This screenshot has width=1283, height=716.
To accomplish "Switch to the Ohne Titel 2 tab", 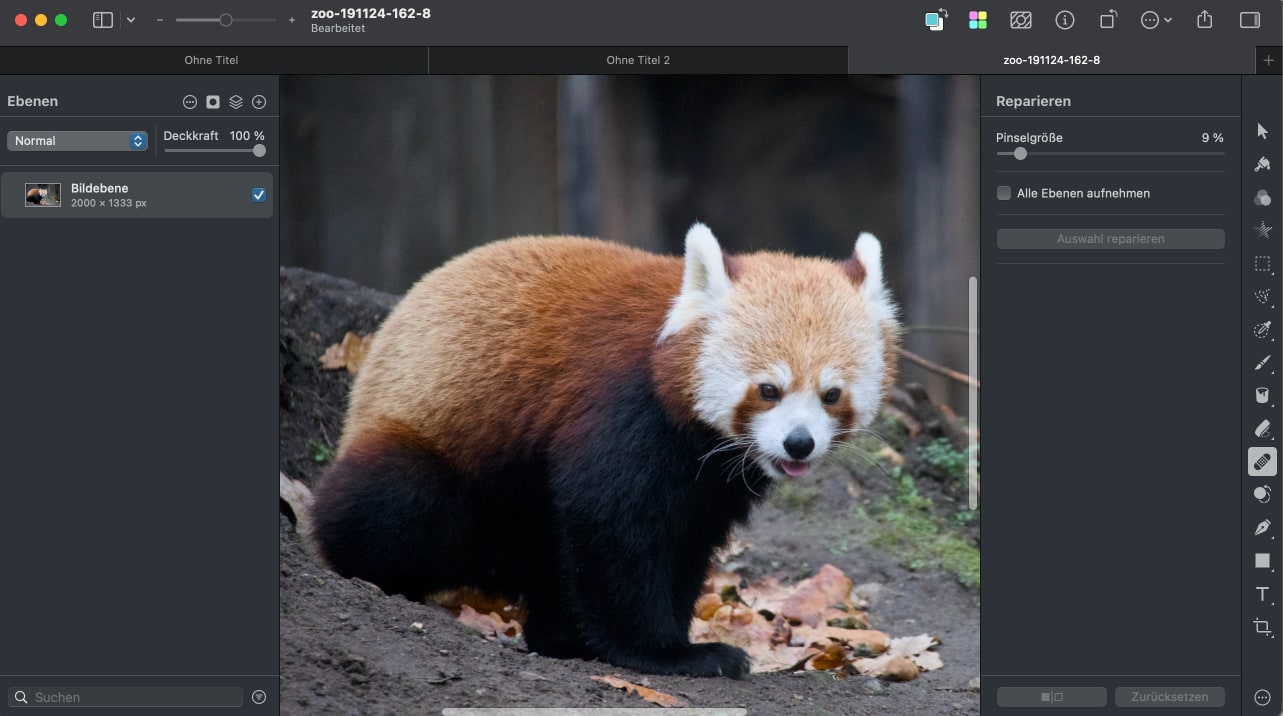I will coord(638,60).
